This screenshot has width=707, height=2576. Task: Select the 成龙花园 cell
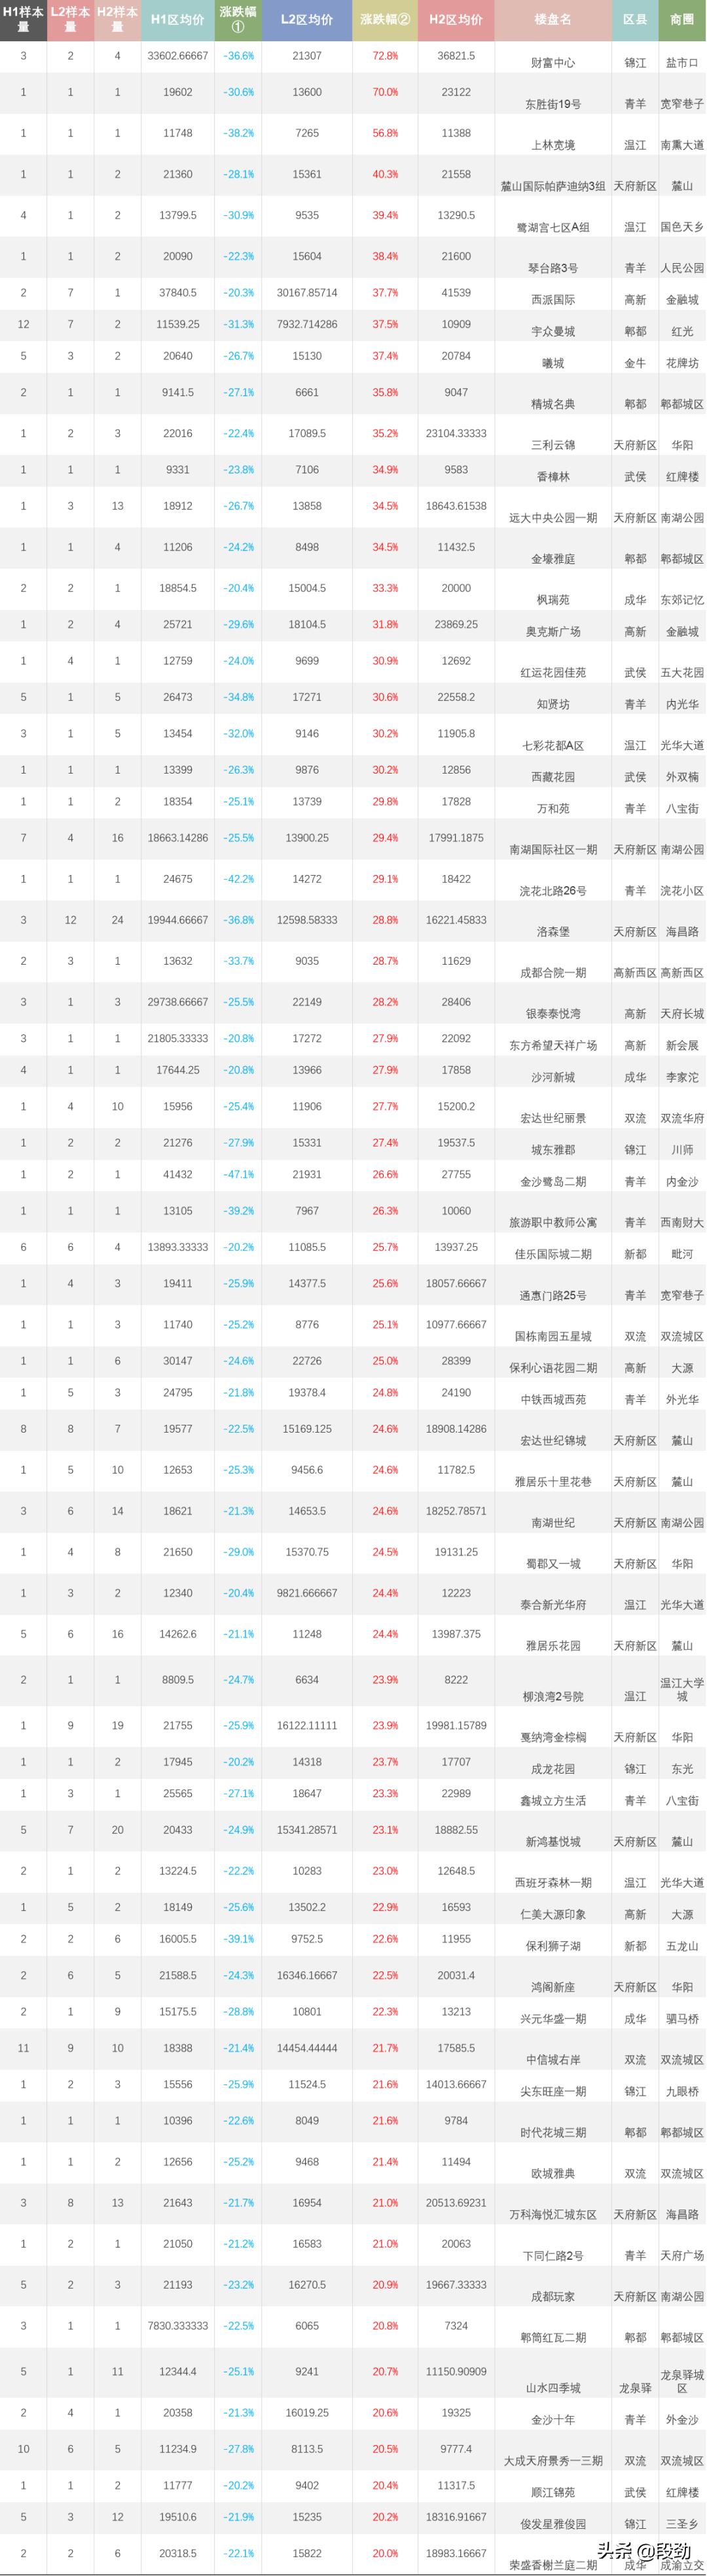tap(553, 1769)
